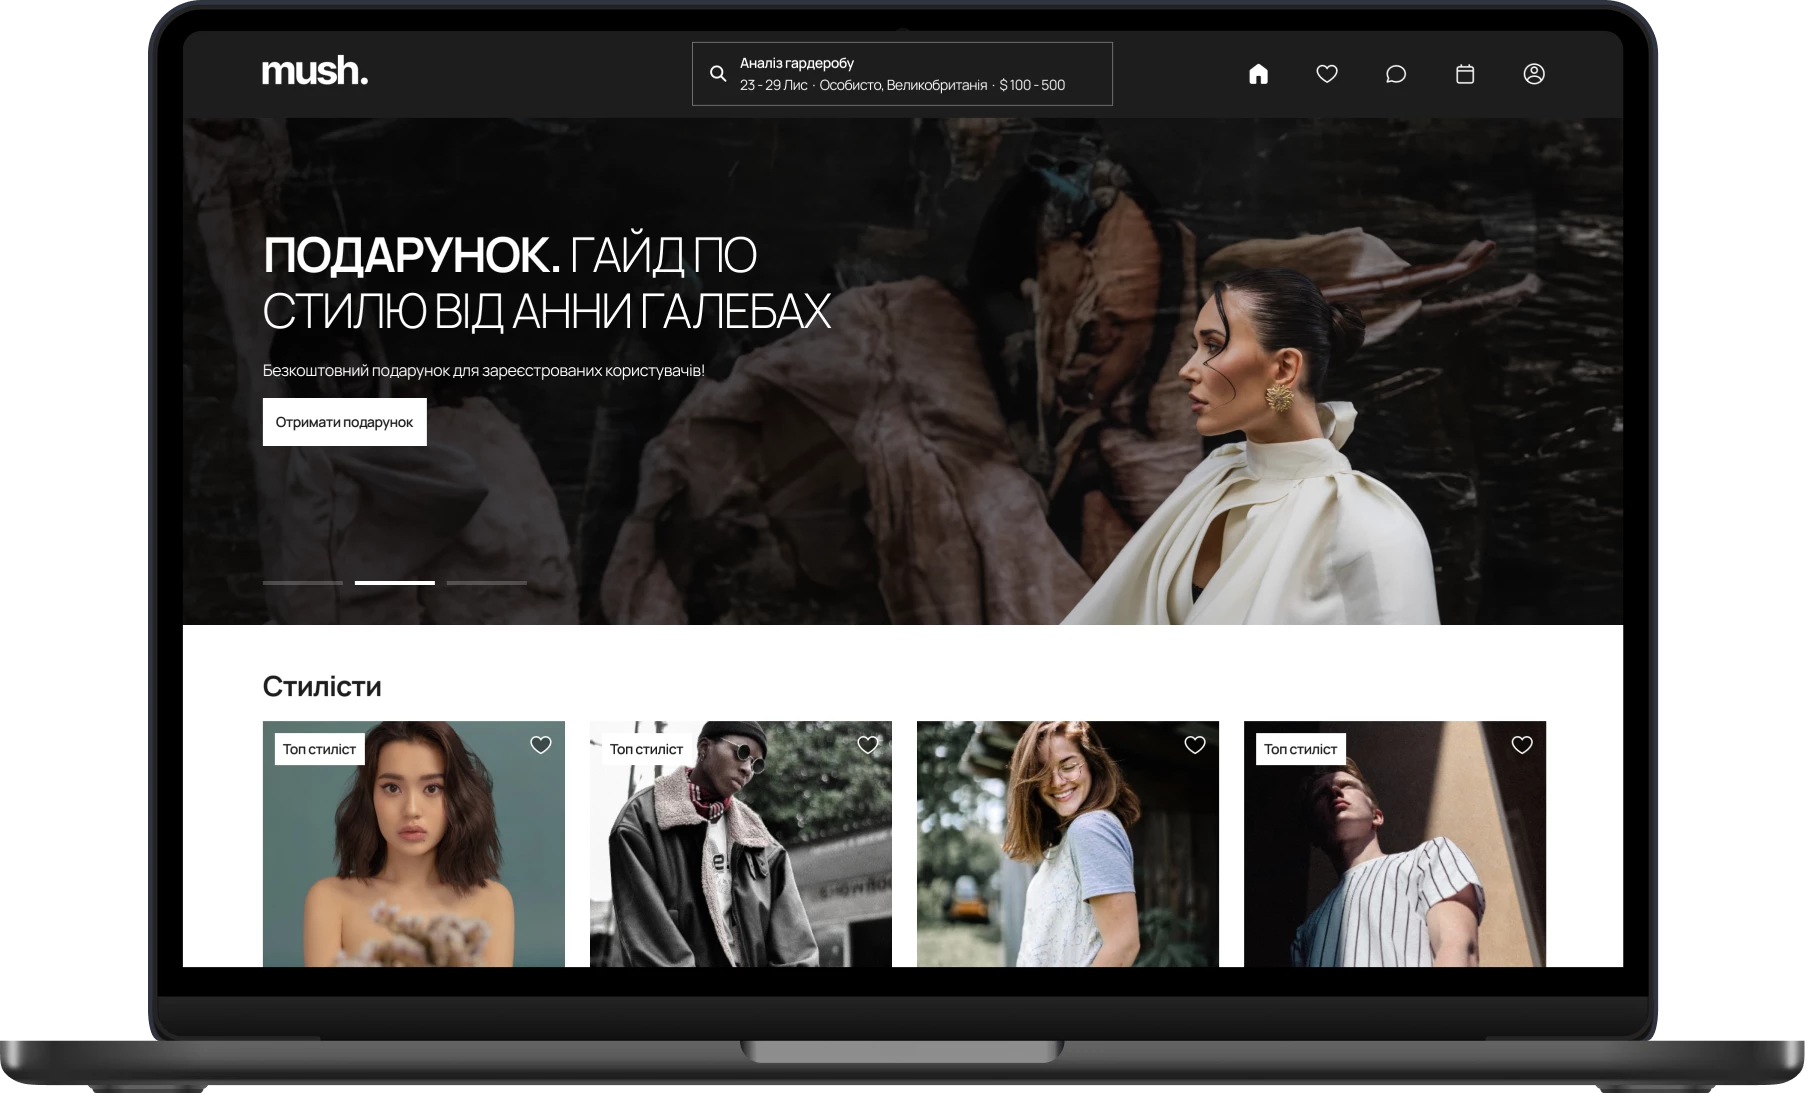Open favorites via header heart icon
The image size is (1812, 1093).
point(1327,74)
